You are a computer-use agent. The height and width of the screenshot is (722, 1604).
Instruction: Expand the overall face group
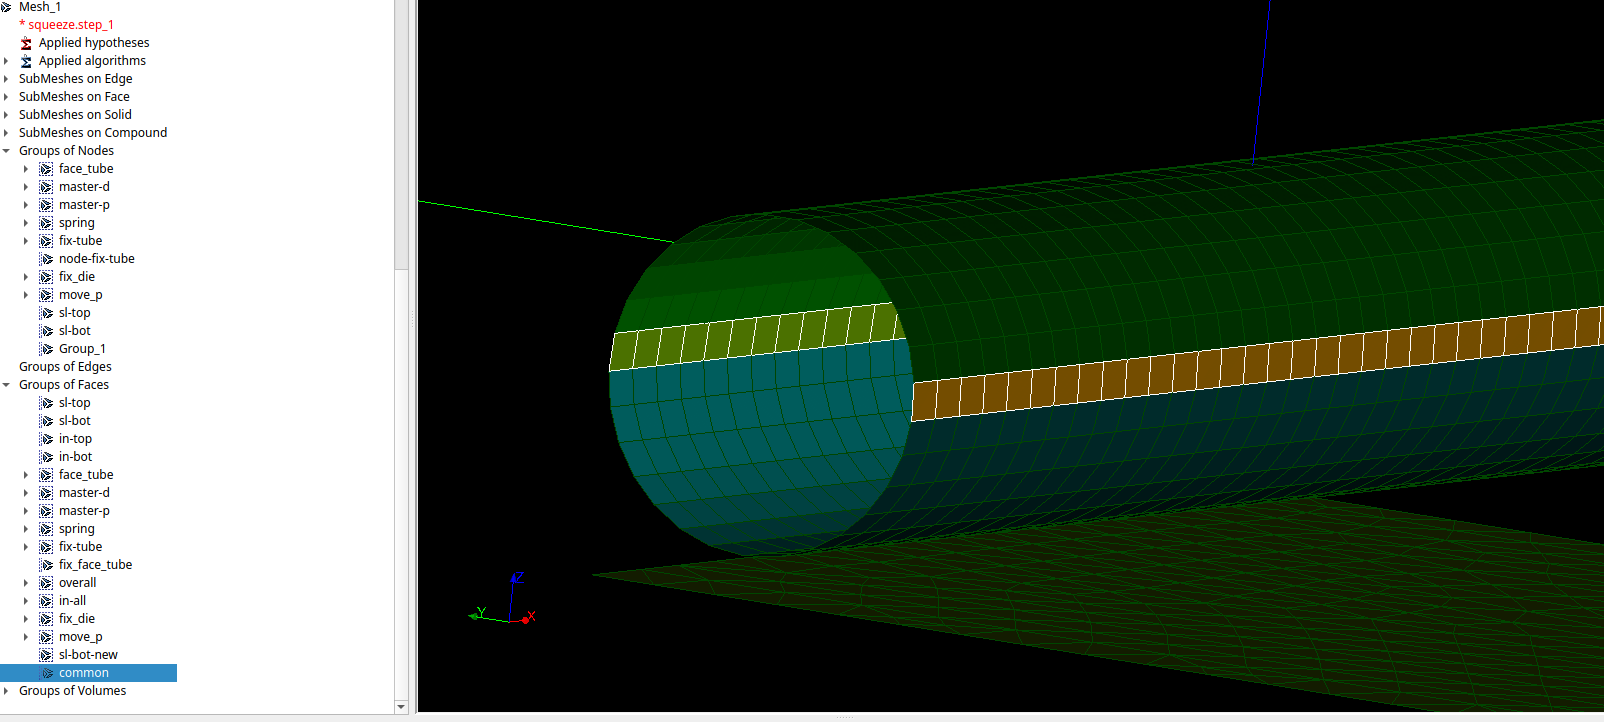point(26,583)
